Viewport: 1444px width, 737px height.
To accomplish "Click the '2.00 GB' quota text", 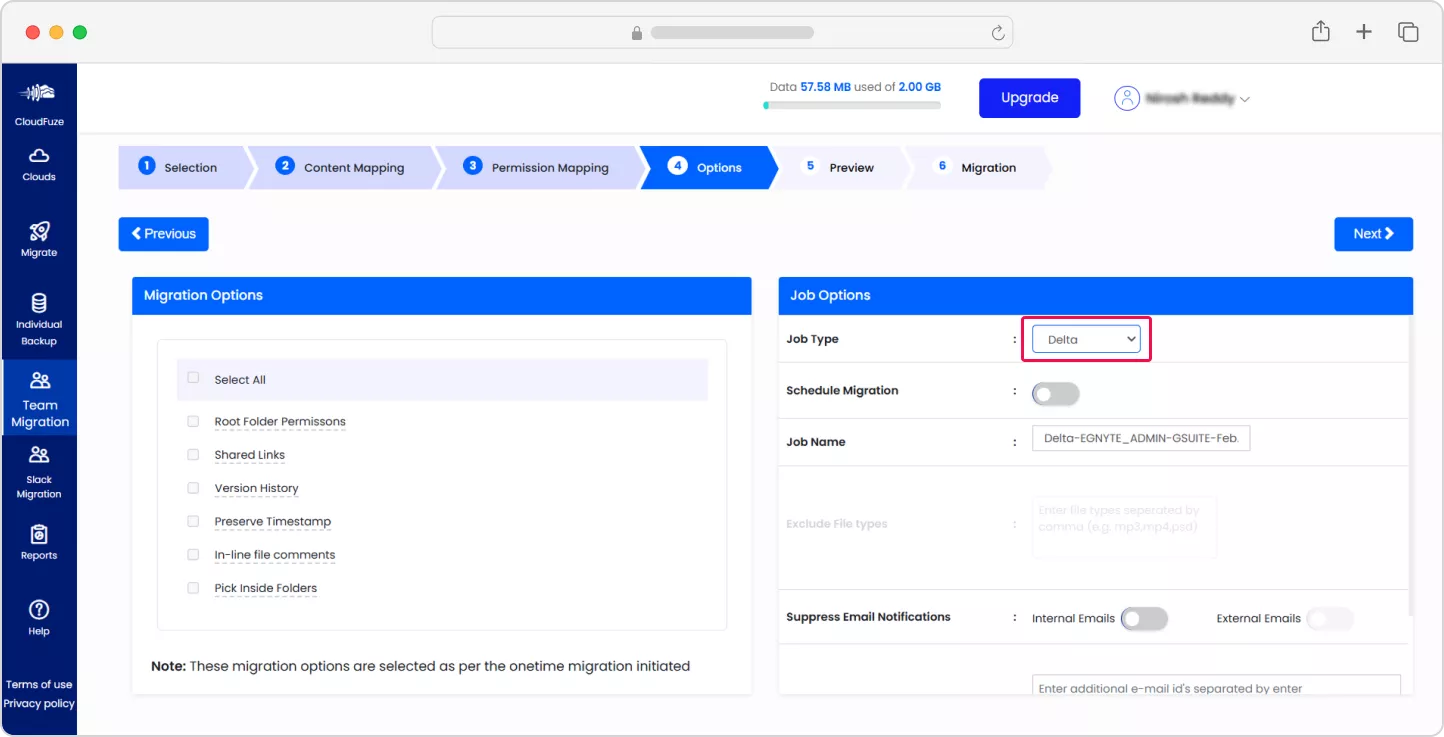I will coord(919,87).
